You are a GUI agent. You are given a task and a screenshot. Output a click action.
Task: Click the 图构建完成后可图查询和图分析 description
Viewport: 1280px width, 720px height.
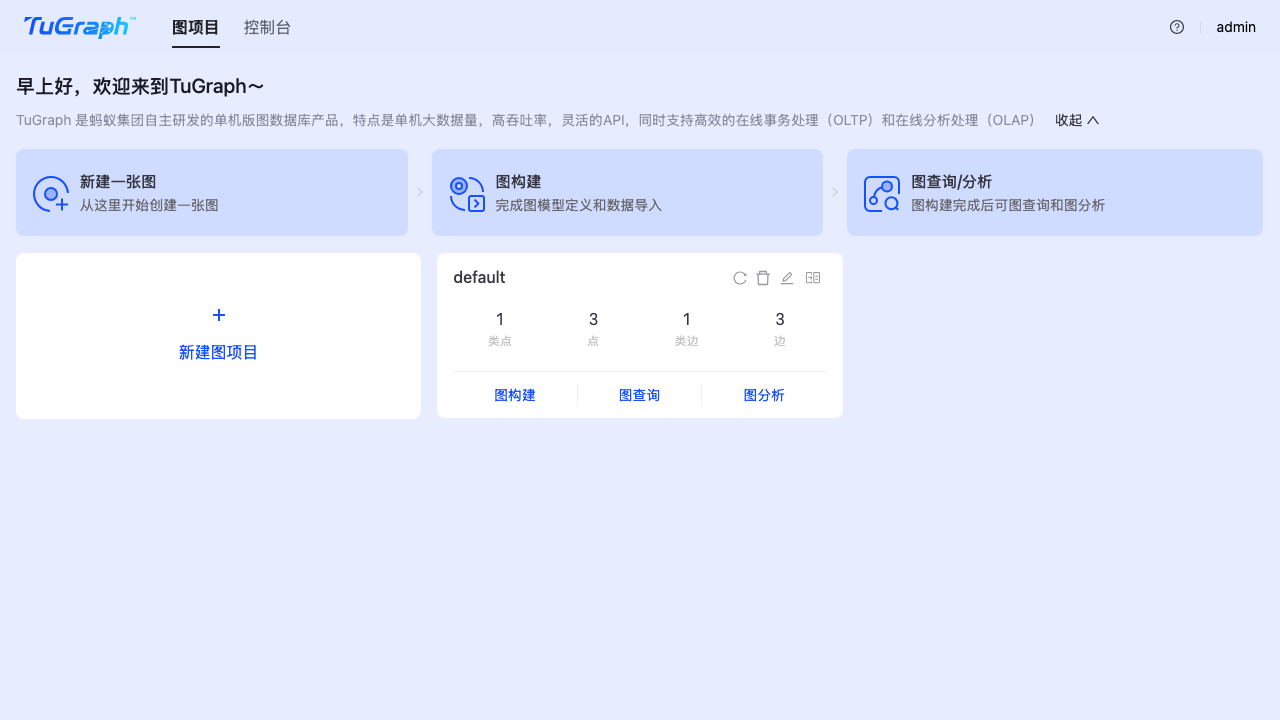[x=1008, y=205]
